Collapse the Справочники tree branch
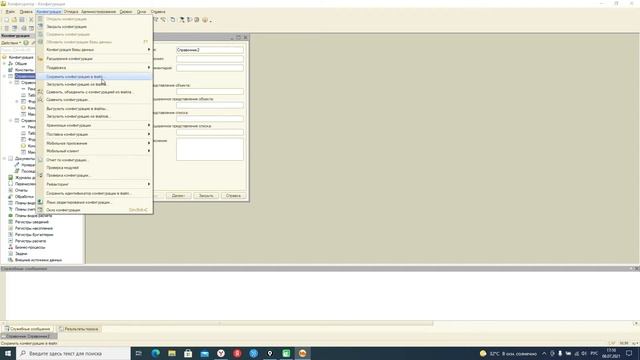The width and height of the screenshot is (640, 360). (4, 76)
